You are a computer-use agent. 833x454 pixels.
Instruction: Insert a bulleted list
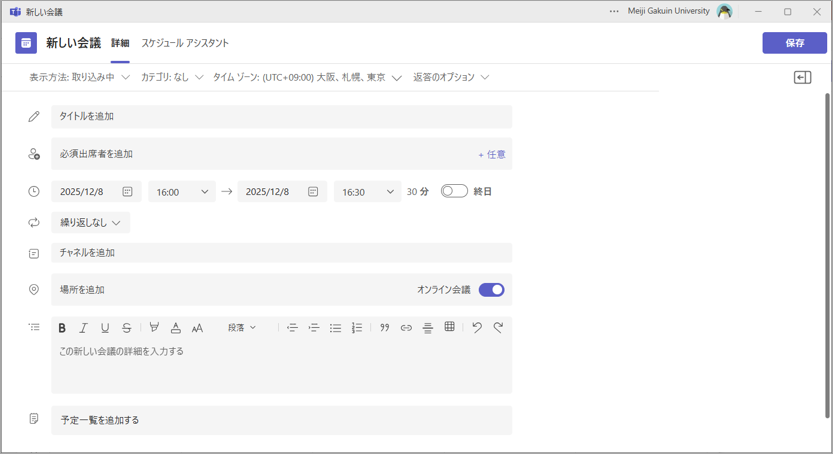click(x=335, y=328)
